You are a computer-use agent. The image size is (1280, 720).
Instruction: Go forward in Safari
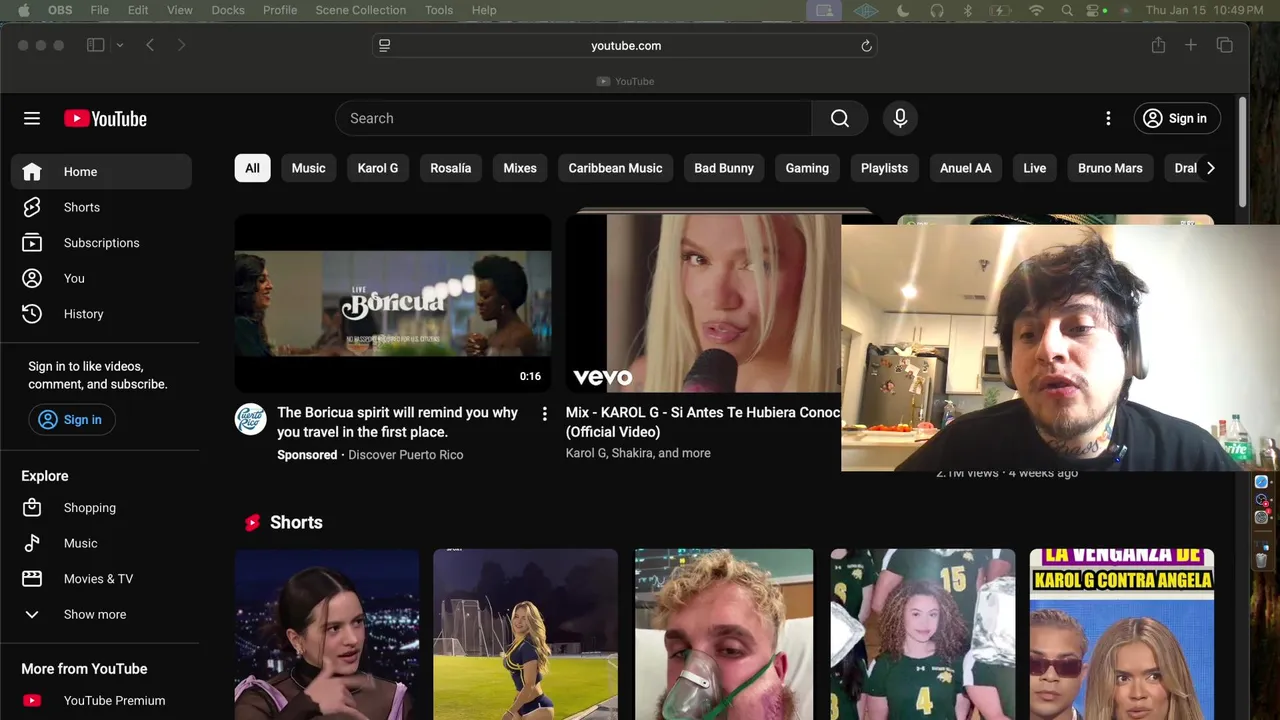[x=181, y=45]
